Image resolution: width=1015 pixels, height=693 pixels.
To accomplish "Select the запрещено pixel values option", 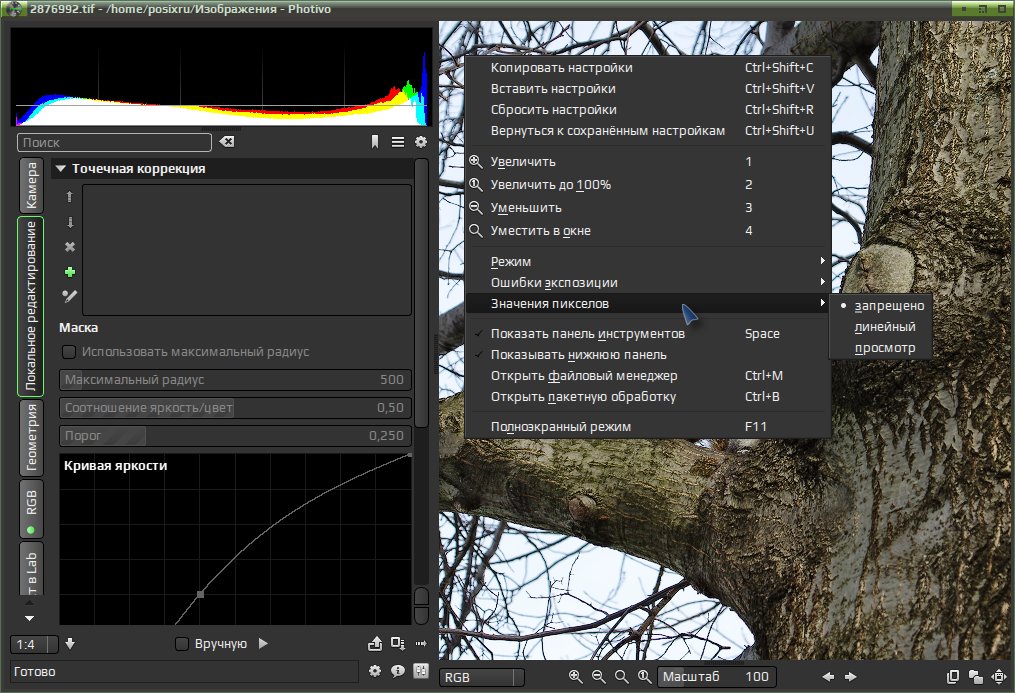I will (x=881, y=305).
